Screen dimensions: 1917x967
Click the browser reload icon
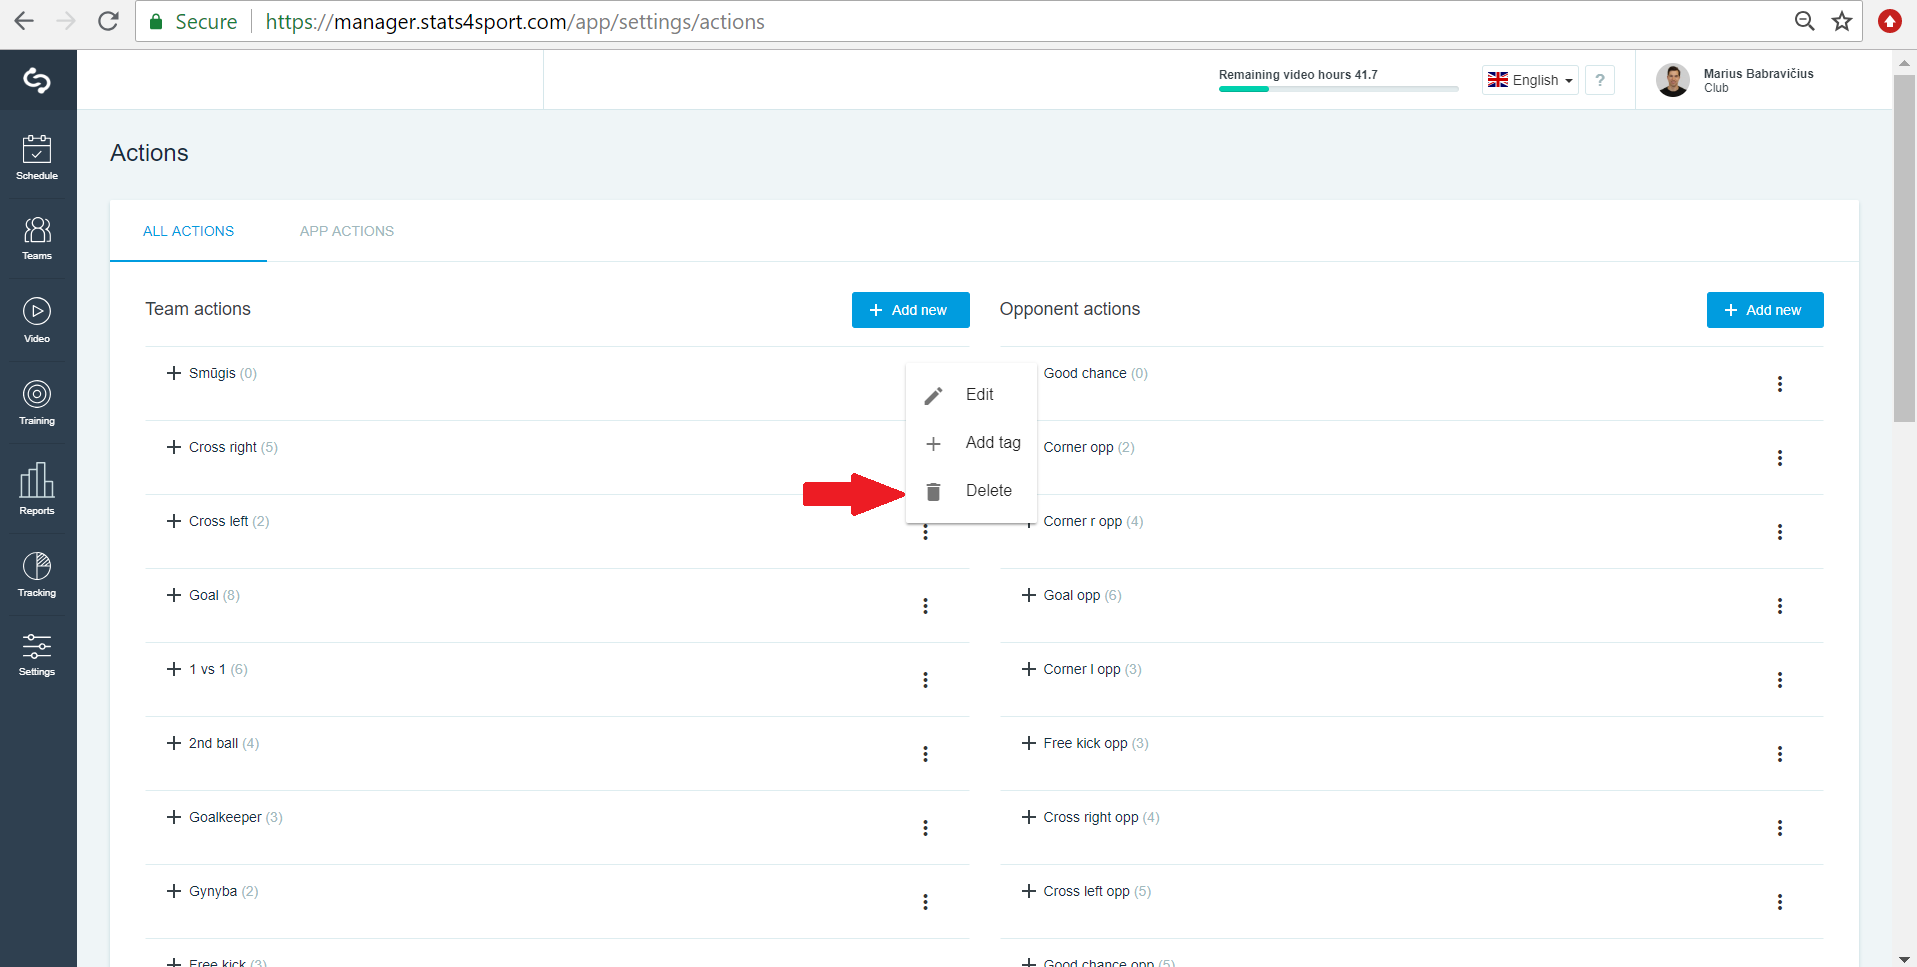108,21
